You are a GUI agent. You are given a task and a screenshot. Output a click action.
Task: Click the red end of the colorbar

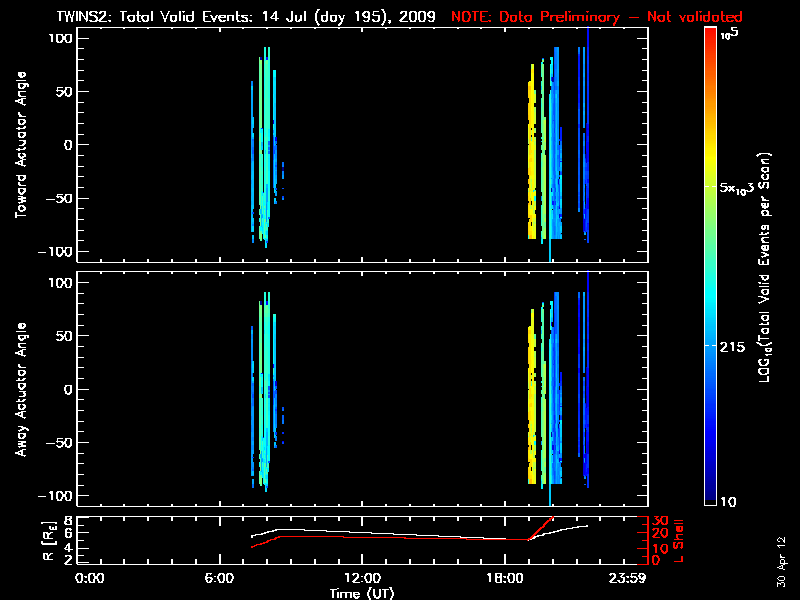[711, 40]
